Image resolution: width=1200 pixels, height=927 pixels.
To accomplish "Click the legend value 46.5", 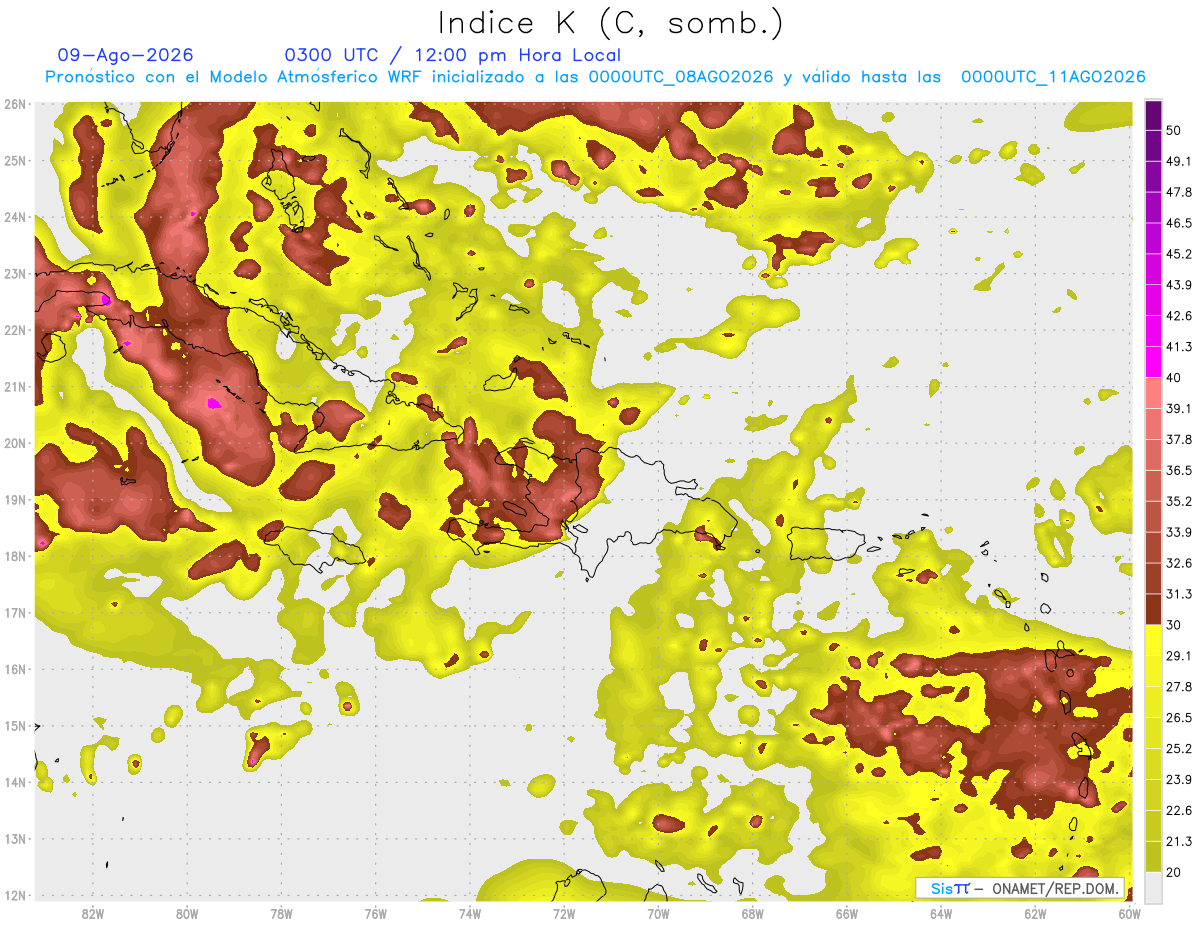I will coord(1179,224).
